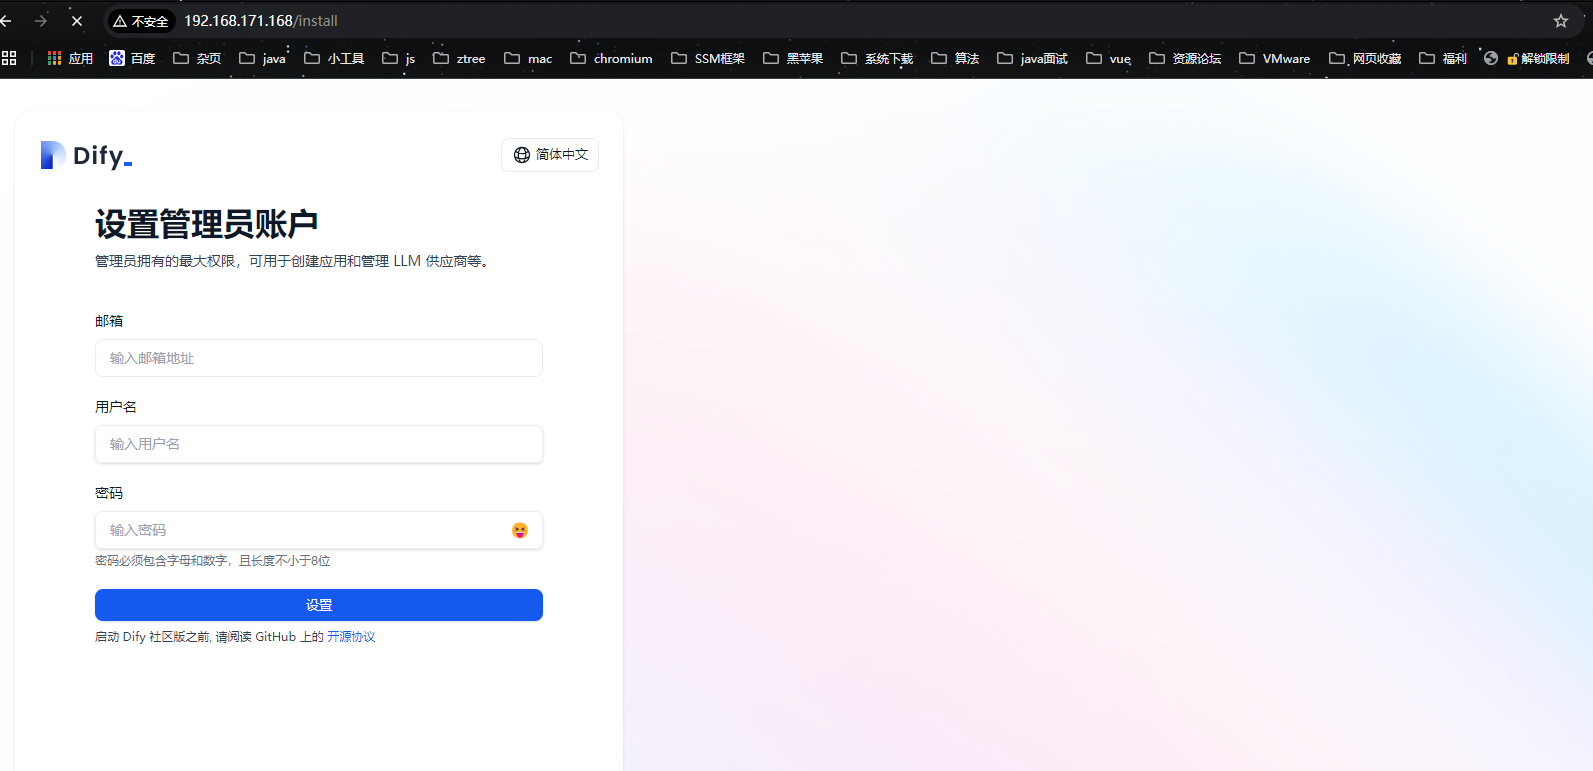
Task: Open the java面试 bookmark folder
Action: point(1032,58)
